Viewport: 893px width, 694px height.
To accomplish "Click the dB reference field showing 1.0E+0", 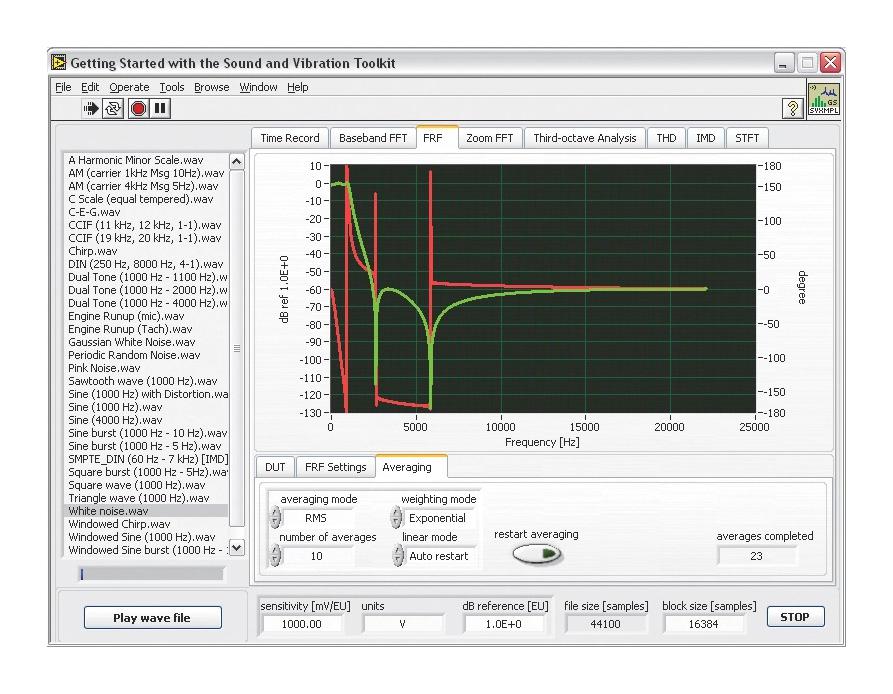I will (503, 624).
